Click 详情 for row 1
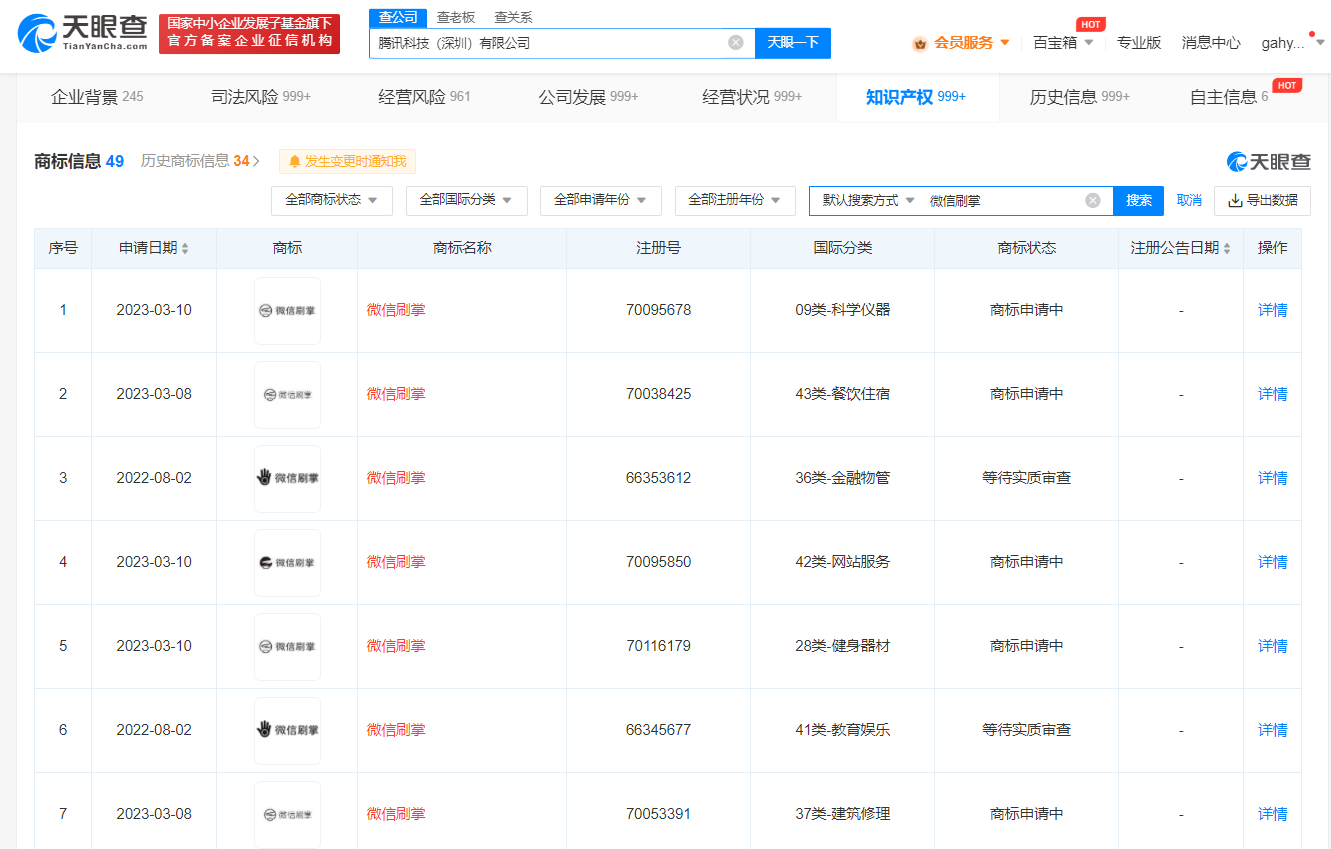Screen dimensions: 1331x849 pos(1272,310)
